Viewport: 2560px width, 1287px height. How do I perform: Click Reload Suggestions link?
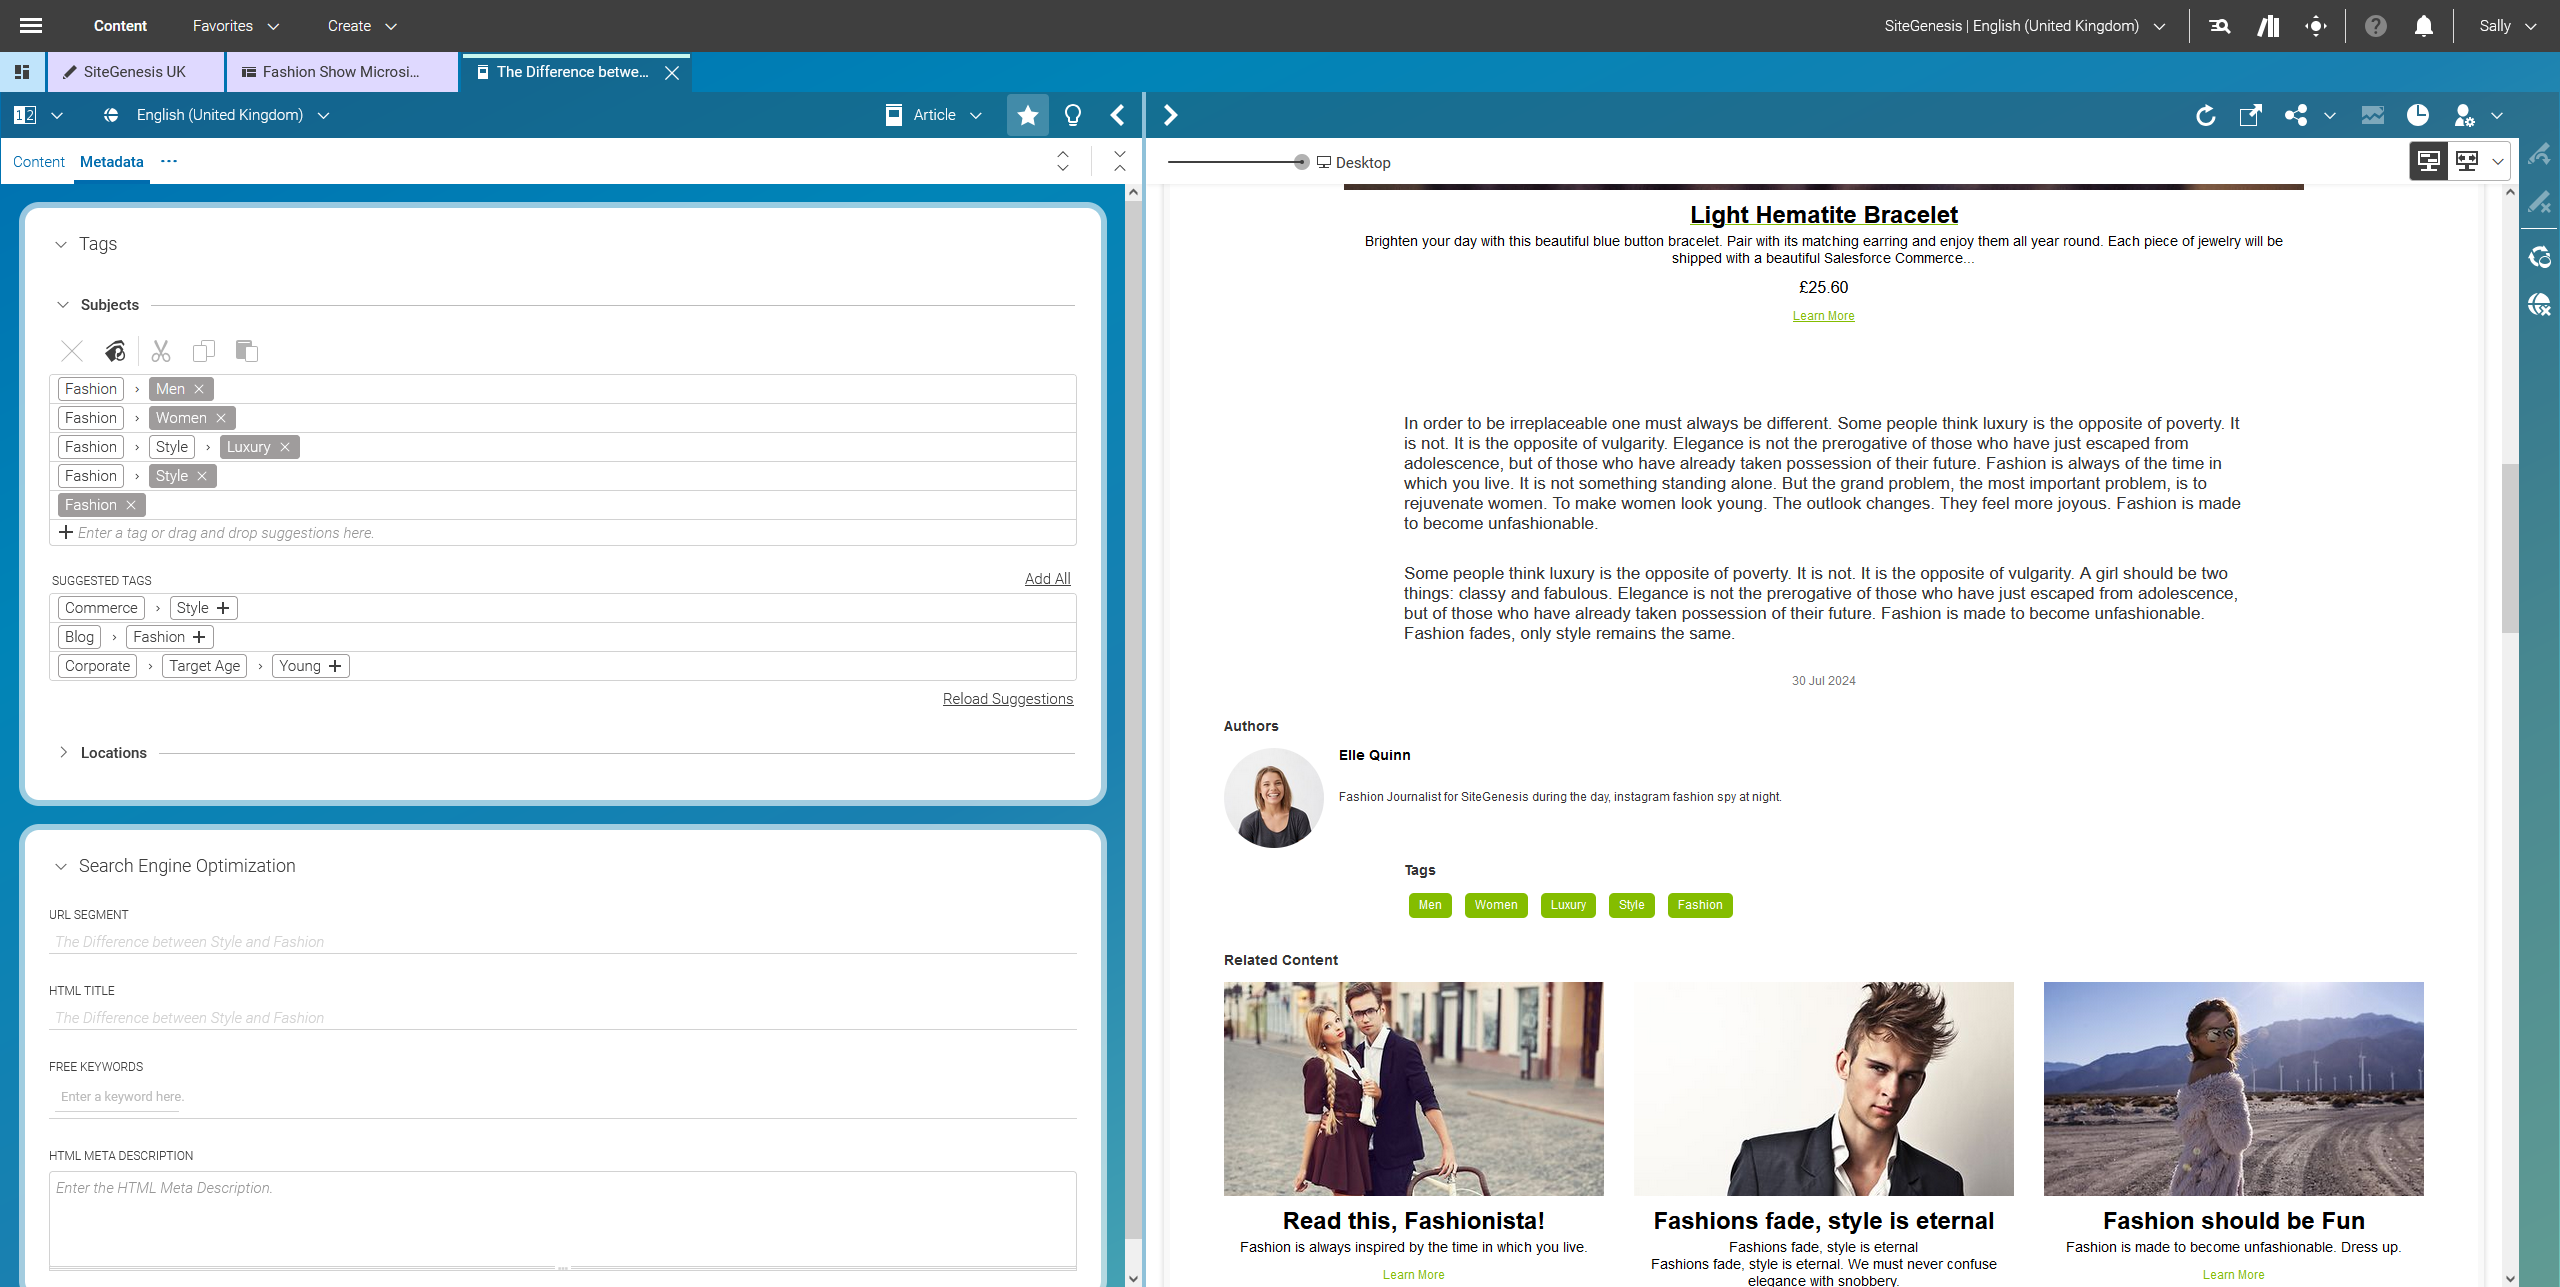(1007, 699)
